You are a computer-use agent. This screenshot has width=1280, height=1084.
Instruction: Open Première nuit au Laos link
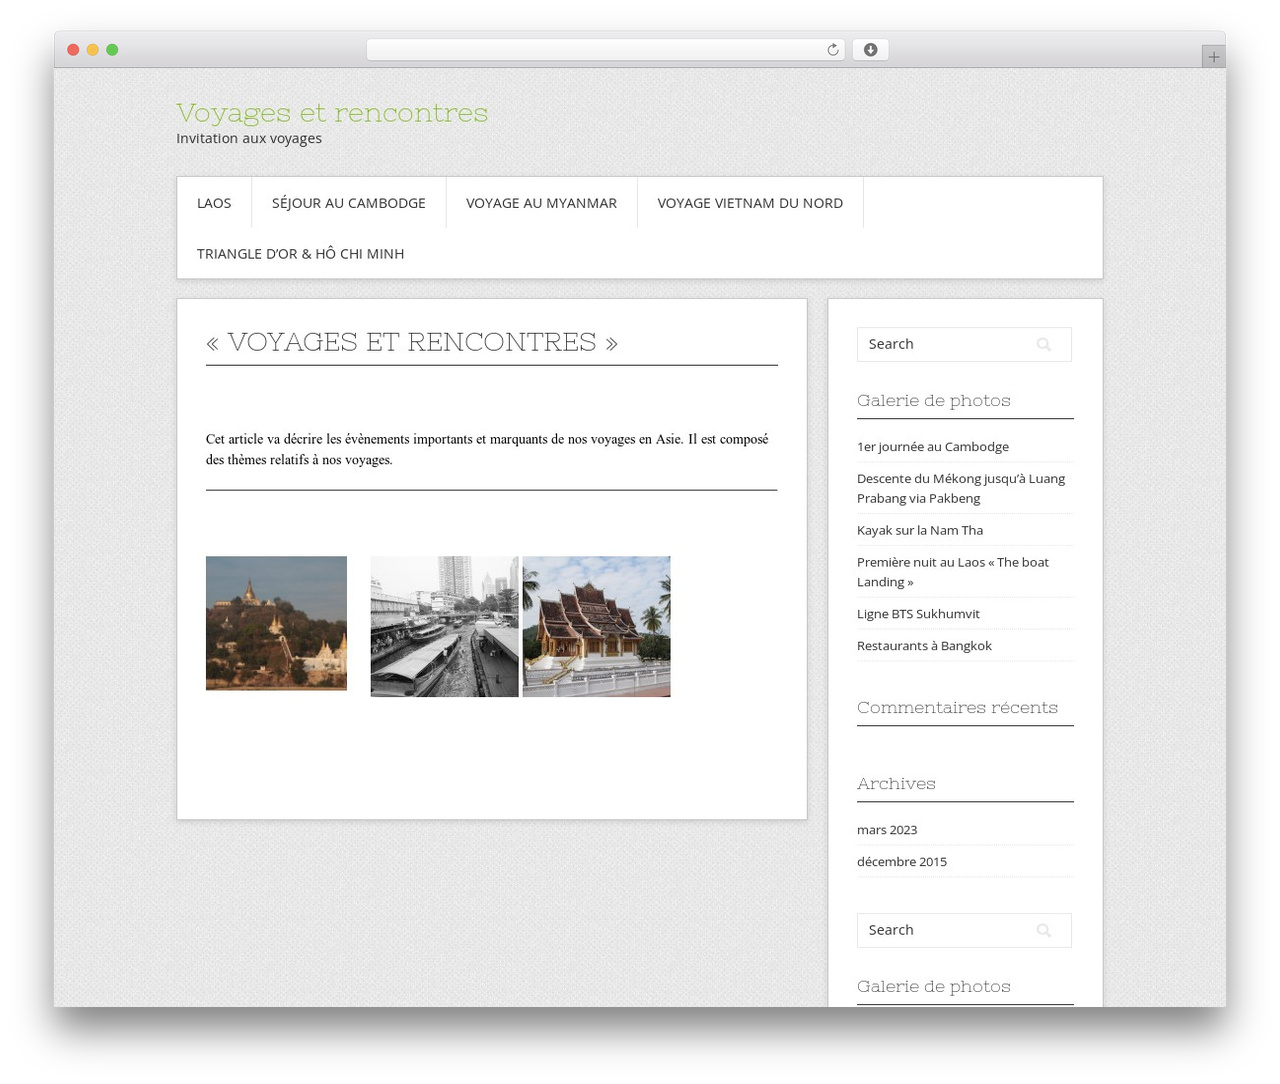pyautogui.click(x=953, y=572)
